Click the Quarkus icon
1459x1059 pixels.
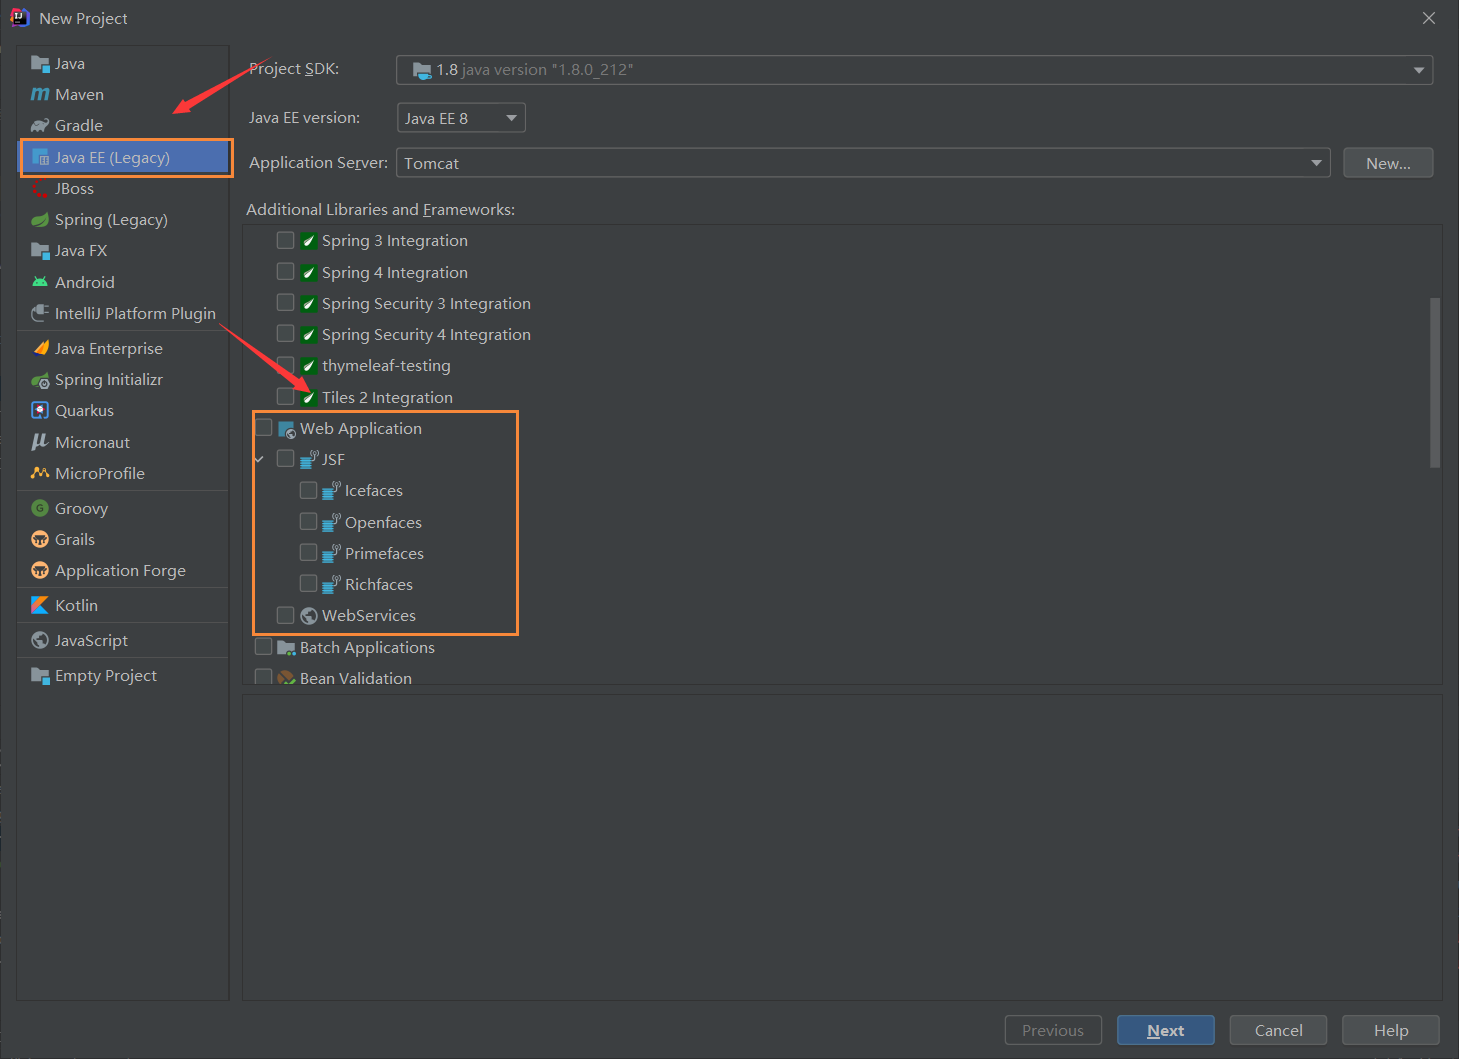pos(40,411)
